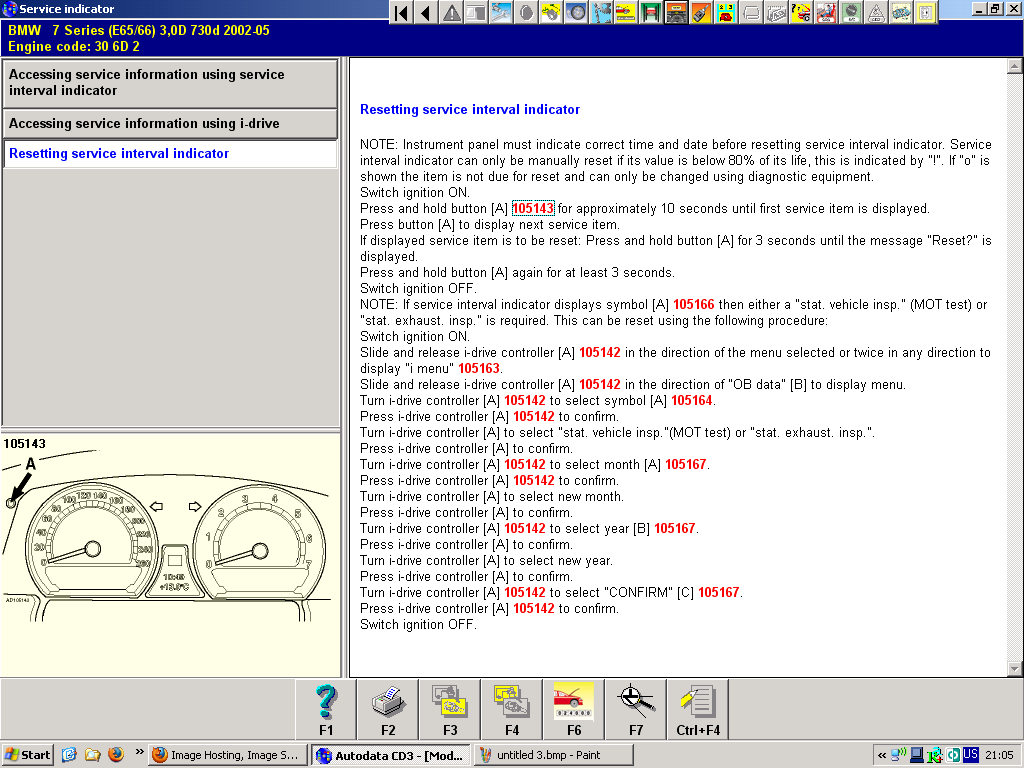1024x768 pixels.
Task: Open the key programming orange icon
Action: click(701, 12)
